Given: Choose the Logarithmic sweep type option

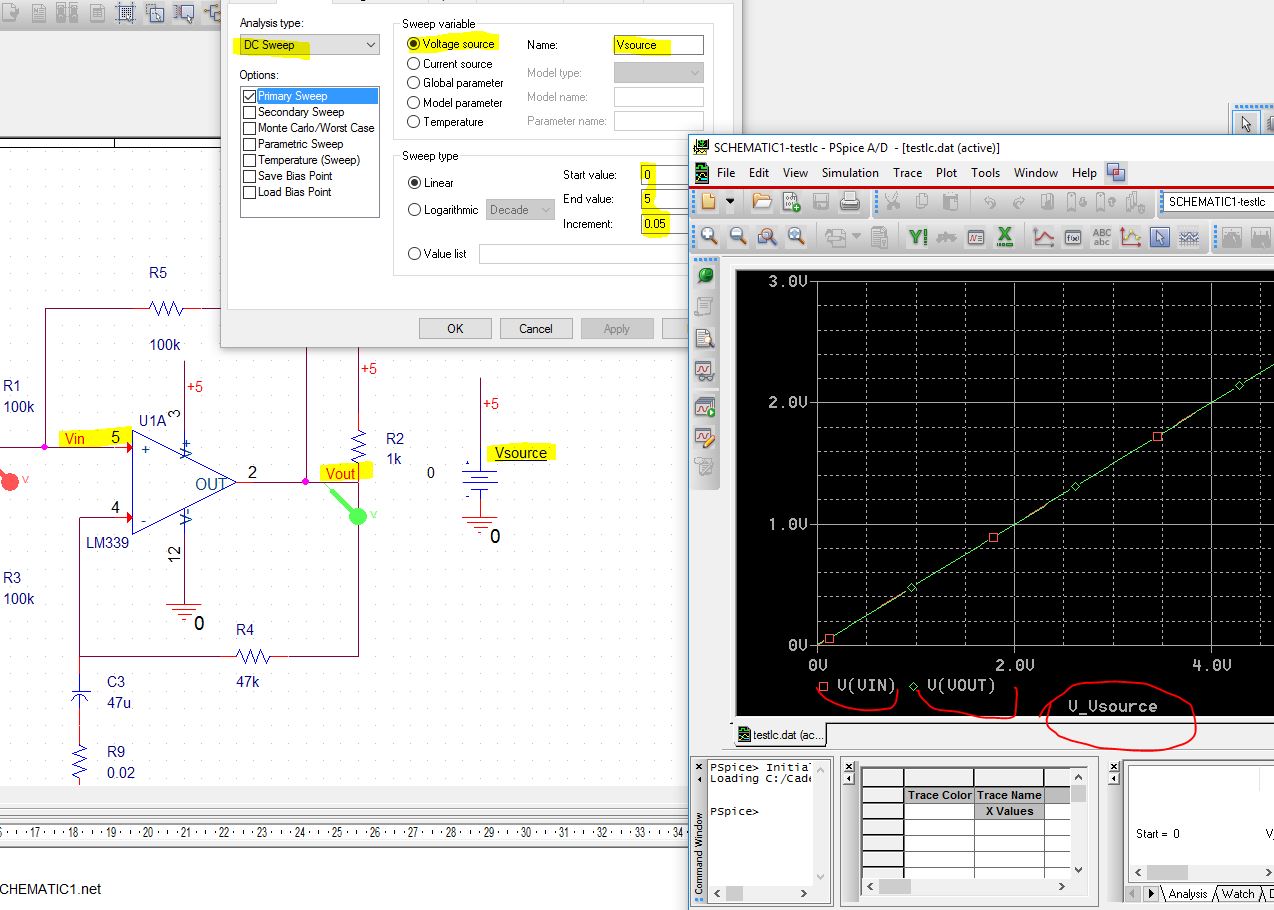Looking at the screenshot, I should tap(414, 210).
